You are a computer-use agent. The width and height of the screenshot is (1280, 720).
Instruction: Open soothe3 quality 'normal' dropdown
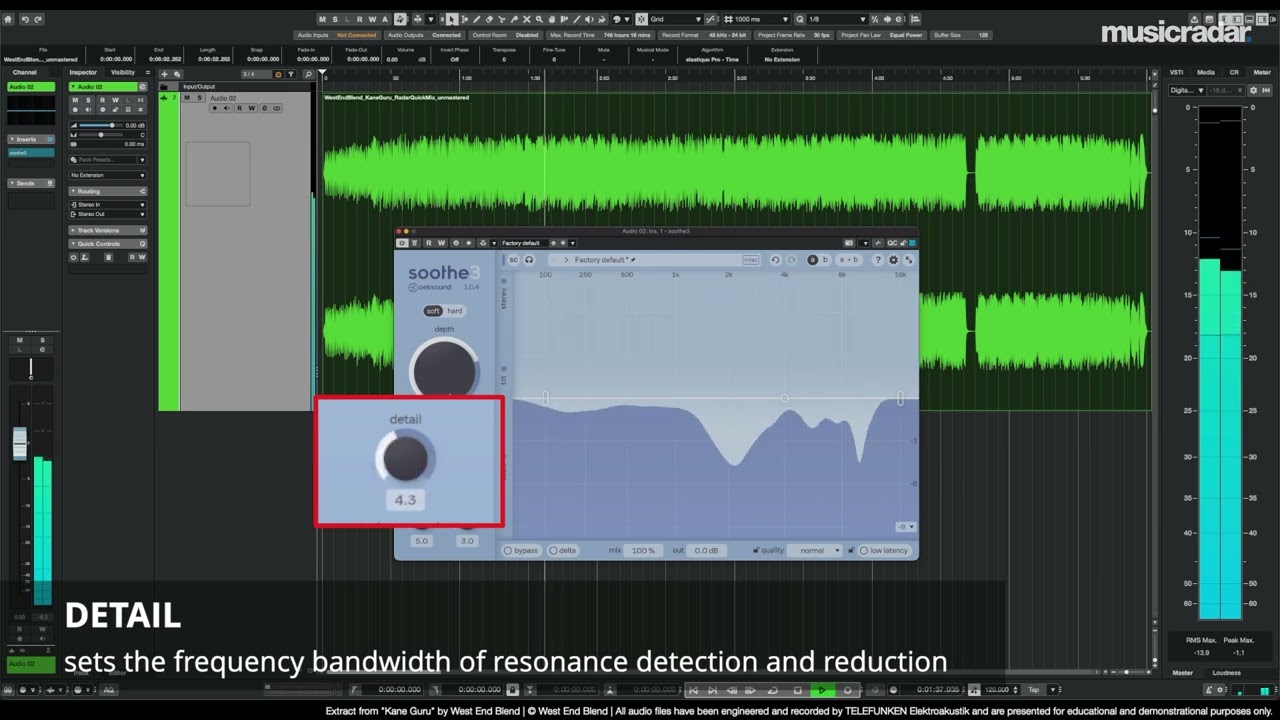(816, 550)
